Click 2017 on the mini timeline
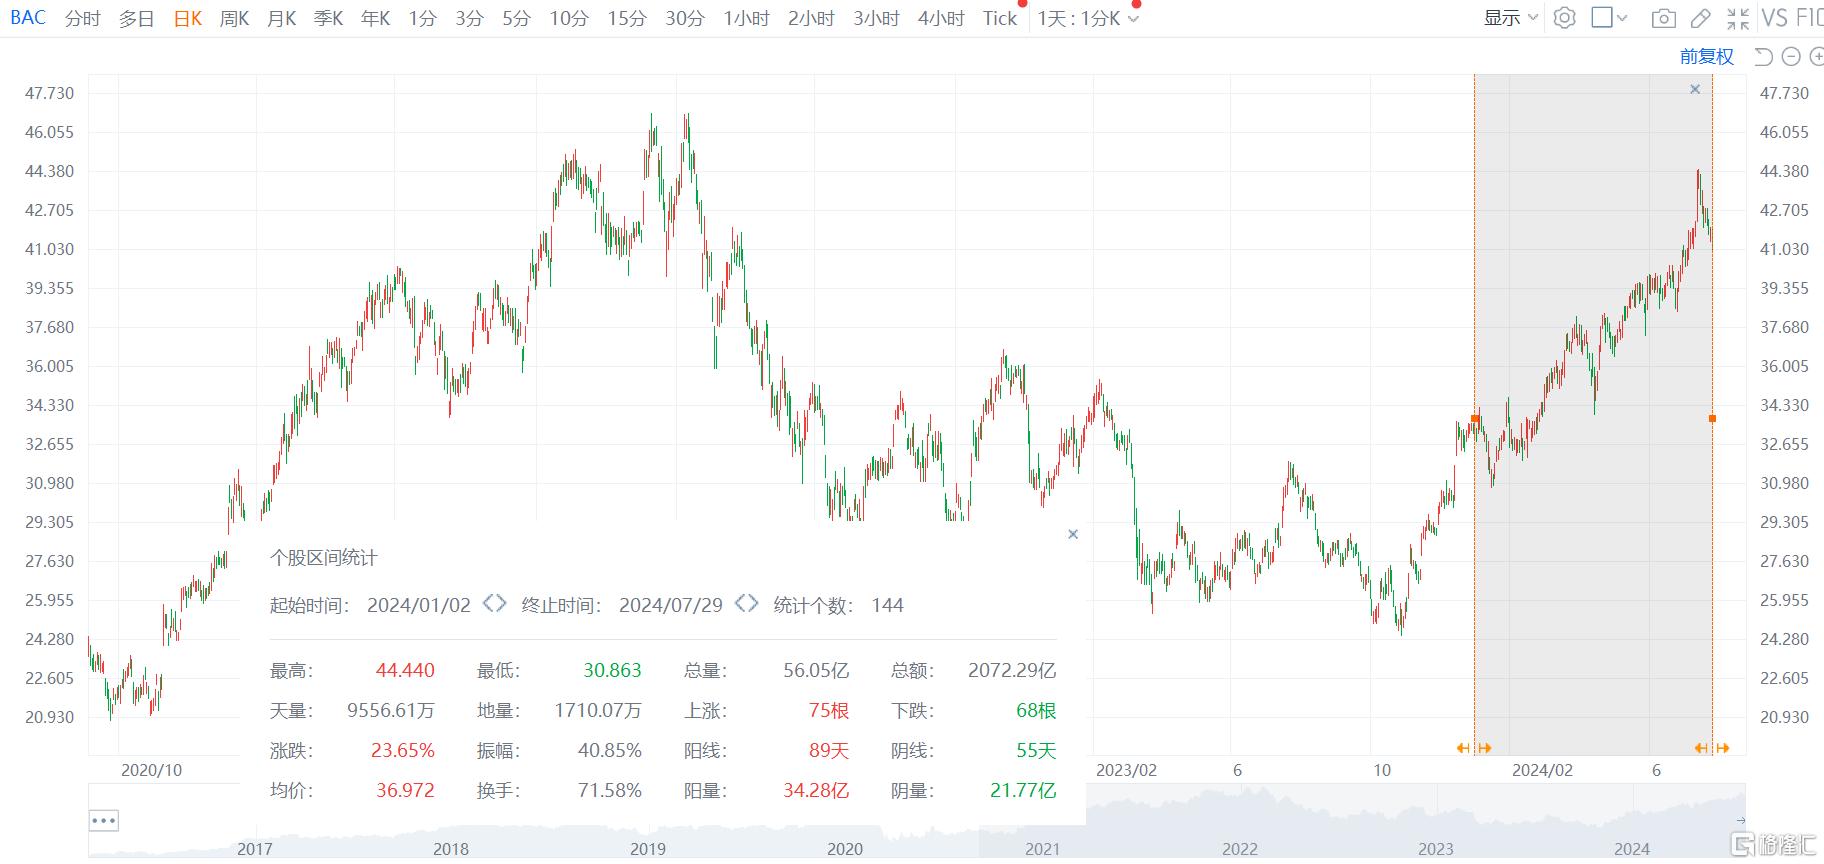 point(254,848)
